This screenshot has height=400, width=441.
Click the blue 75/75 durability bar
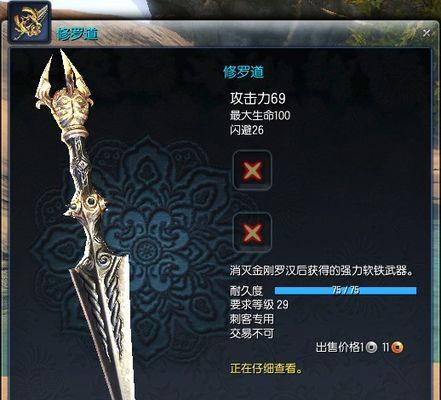pos(346,290)
